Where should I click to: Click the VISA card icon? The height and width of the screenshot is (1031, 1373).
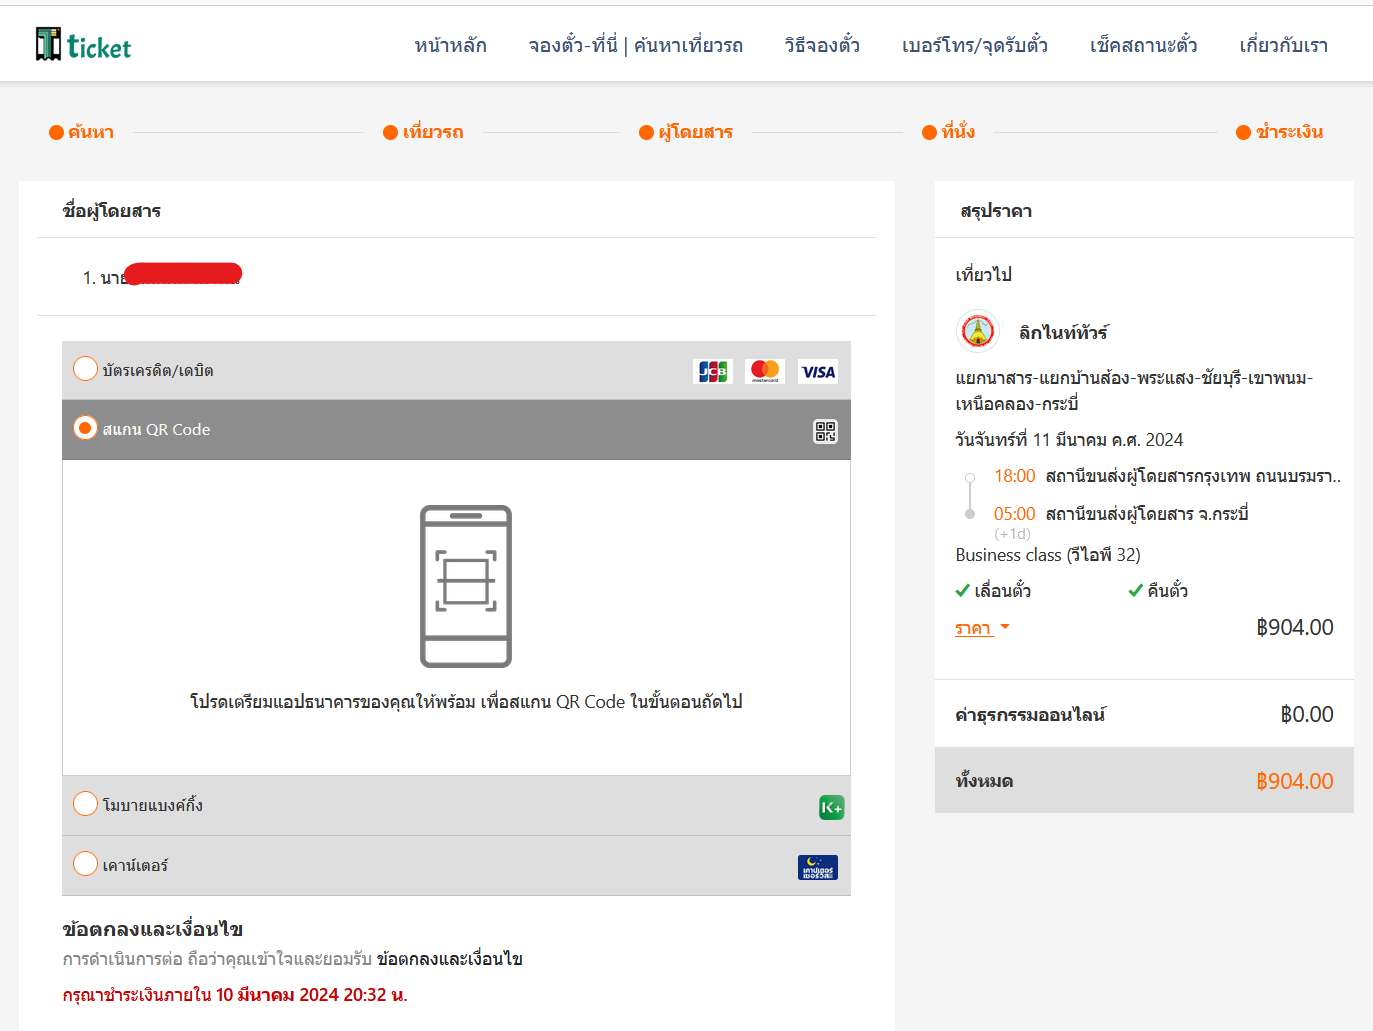818,372
